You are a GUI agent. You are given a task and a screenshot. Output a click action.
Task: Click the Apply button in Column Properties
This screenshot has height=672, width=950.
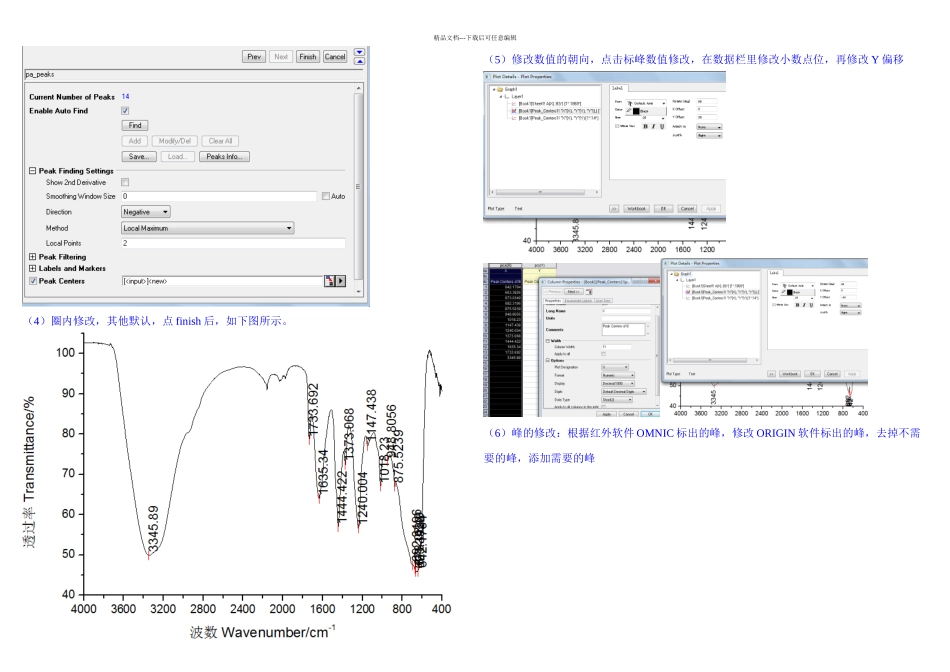coord(606,414)
